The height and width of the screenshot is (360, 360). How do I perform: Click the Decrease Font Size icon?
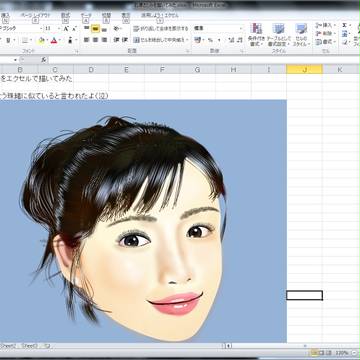point(74,29)
